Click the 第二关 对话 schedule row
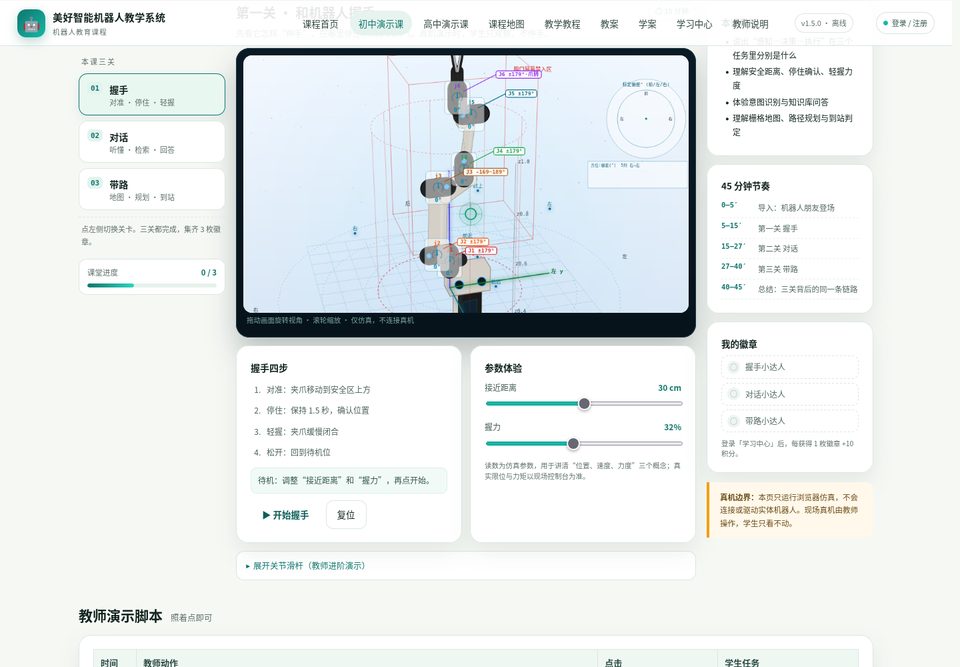 coord(789,249)
